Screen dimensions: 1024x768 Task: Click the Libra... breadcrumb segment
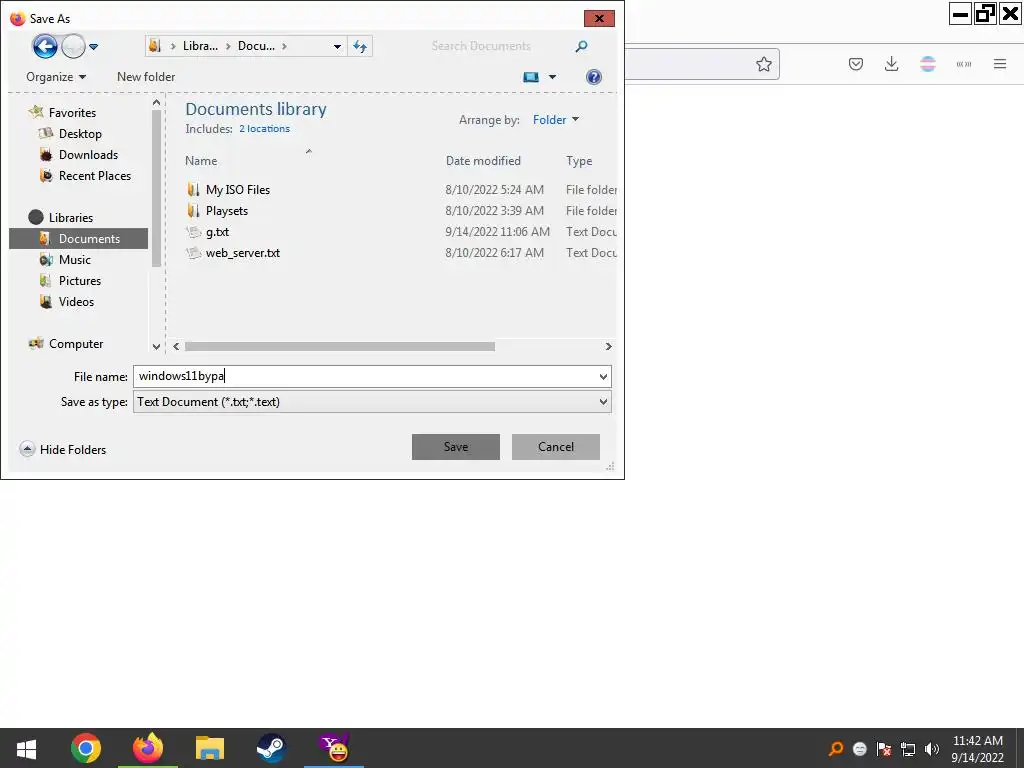coord(200,46)
